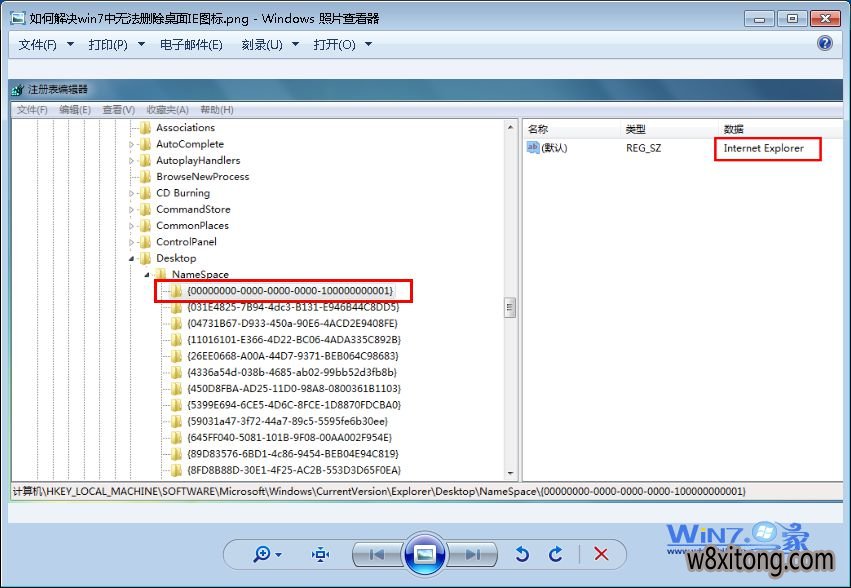Open the dropdown arrow beside 刻录(U)
Image resolution: width=851 pixels, height=588 pixels.
[x=295, y=43]
